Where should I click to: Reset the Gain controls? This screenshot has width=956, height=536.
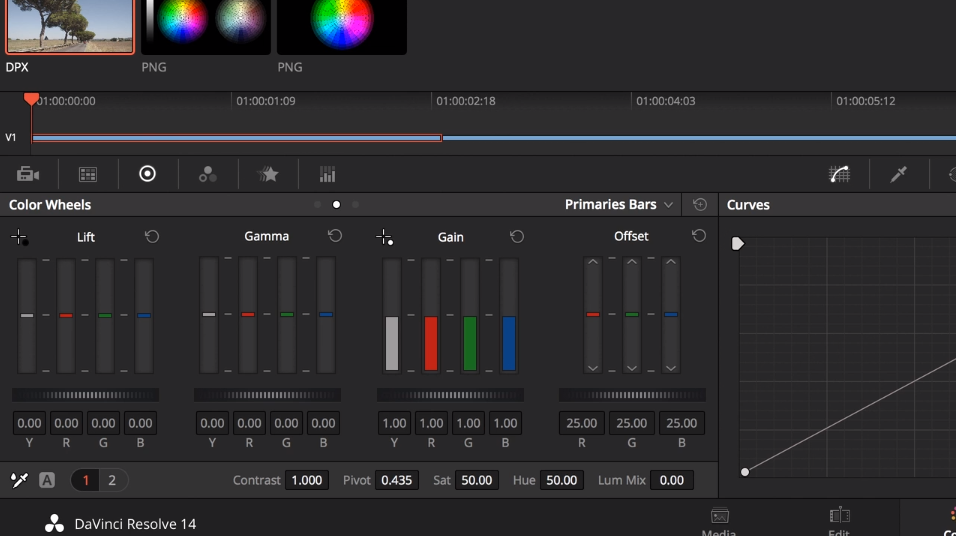click(x=517, y=236)
